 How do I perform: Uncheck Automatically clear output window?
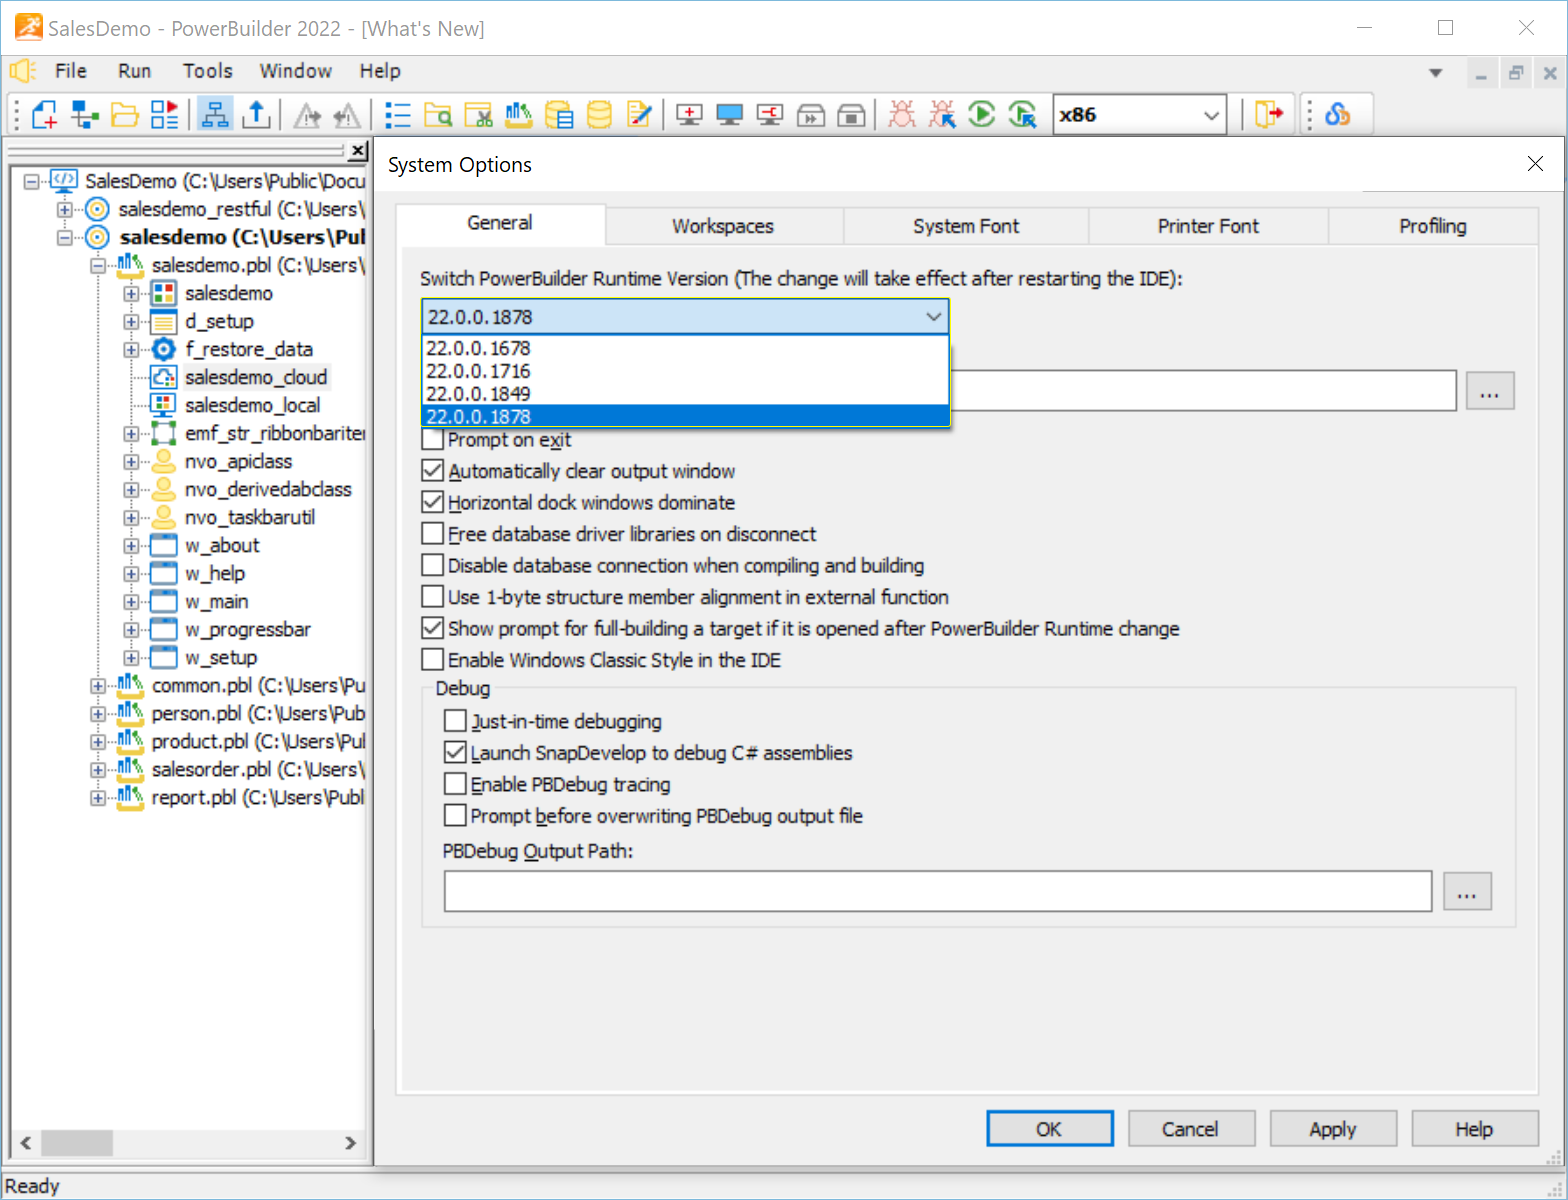(433, 471)
